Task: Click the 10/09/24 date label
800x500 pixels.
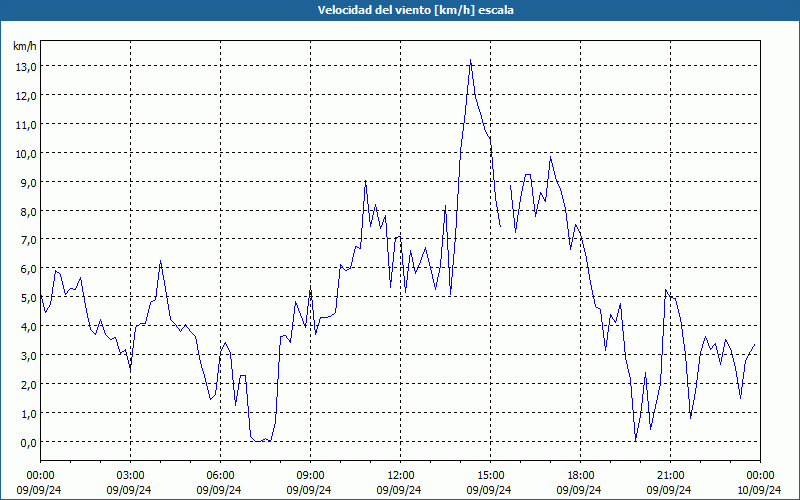Action: [x=760, y=490]
